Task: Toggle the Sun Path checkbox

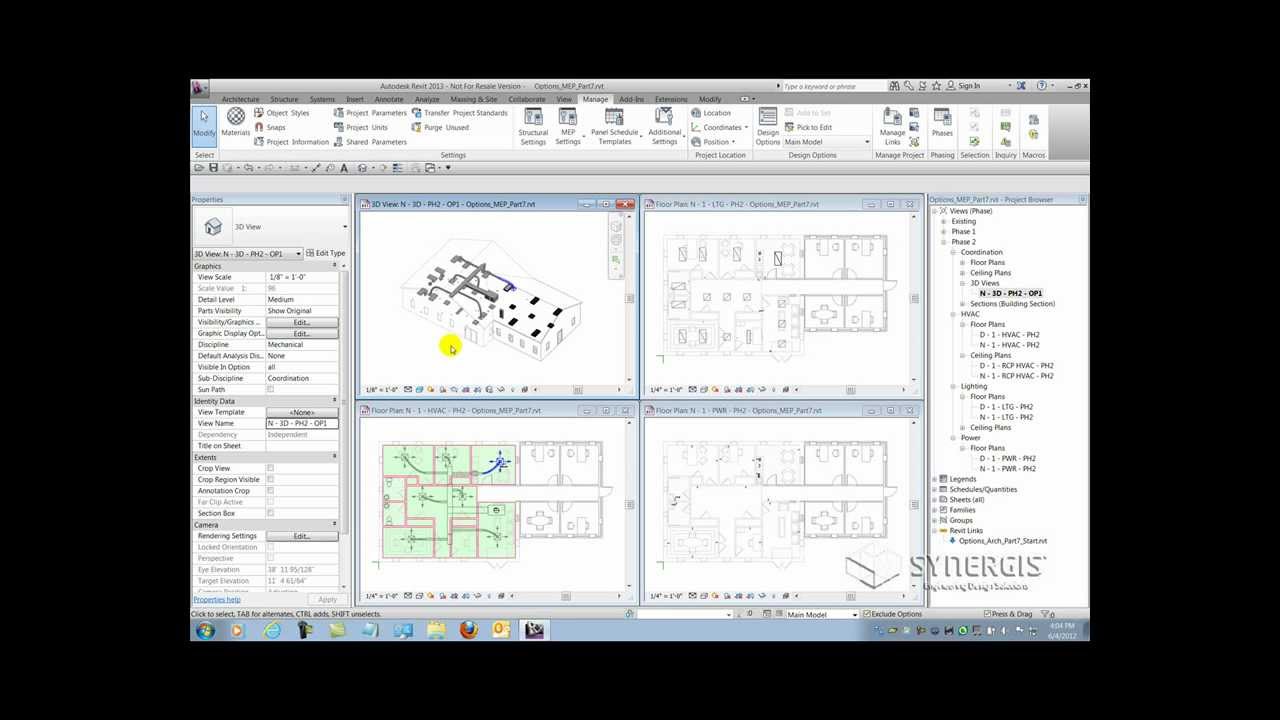Action: [270, 389]
